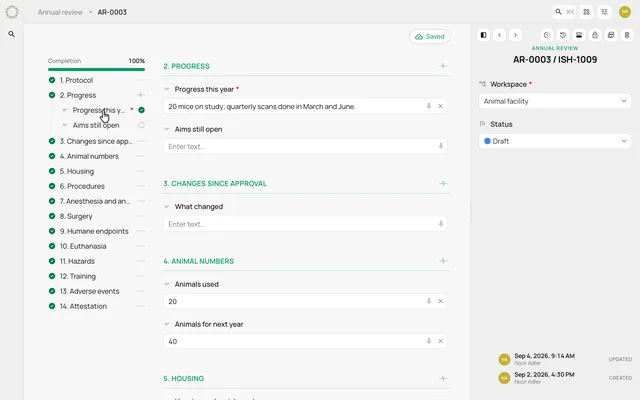Click the AR-0003 breadcrumb
Screen dimensions: 640x400
112,12
